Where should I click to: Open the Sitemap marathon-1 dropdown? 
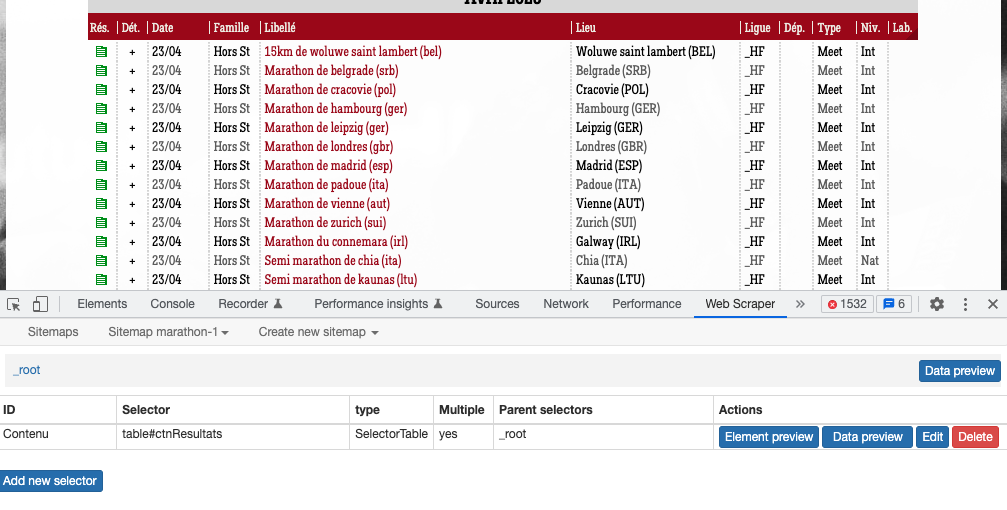[x=169, y=332]
